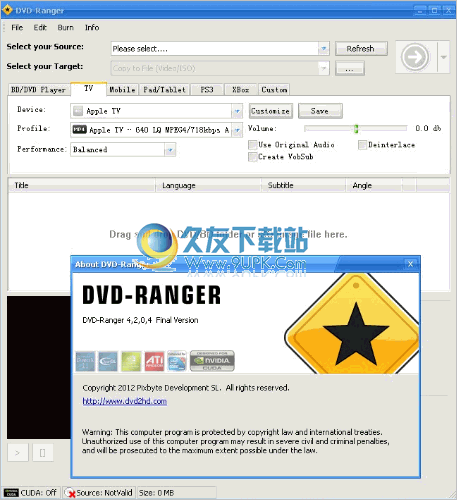Click the Volume slider handle
This screenshot has width=457, height=500.
(x=356, y=129)
